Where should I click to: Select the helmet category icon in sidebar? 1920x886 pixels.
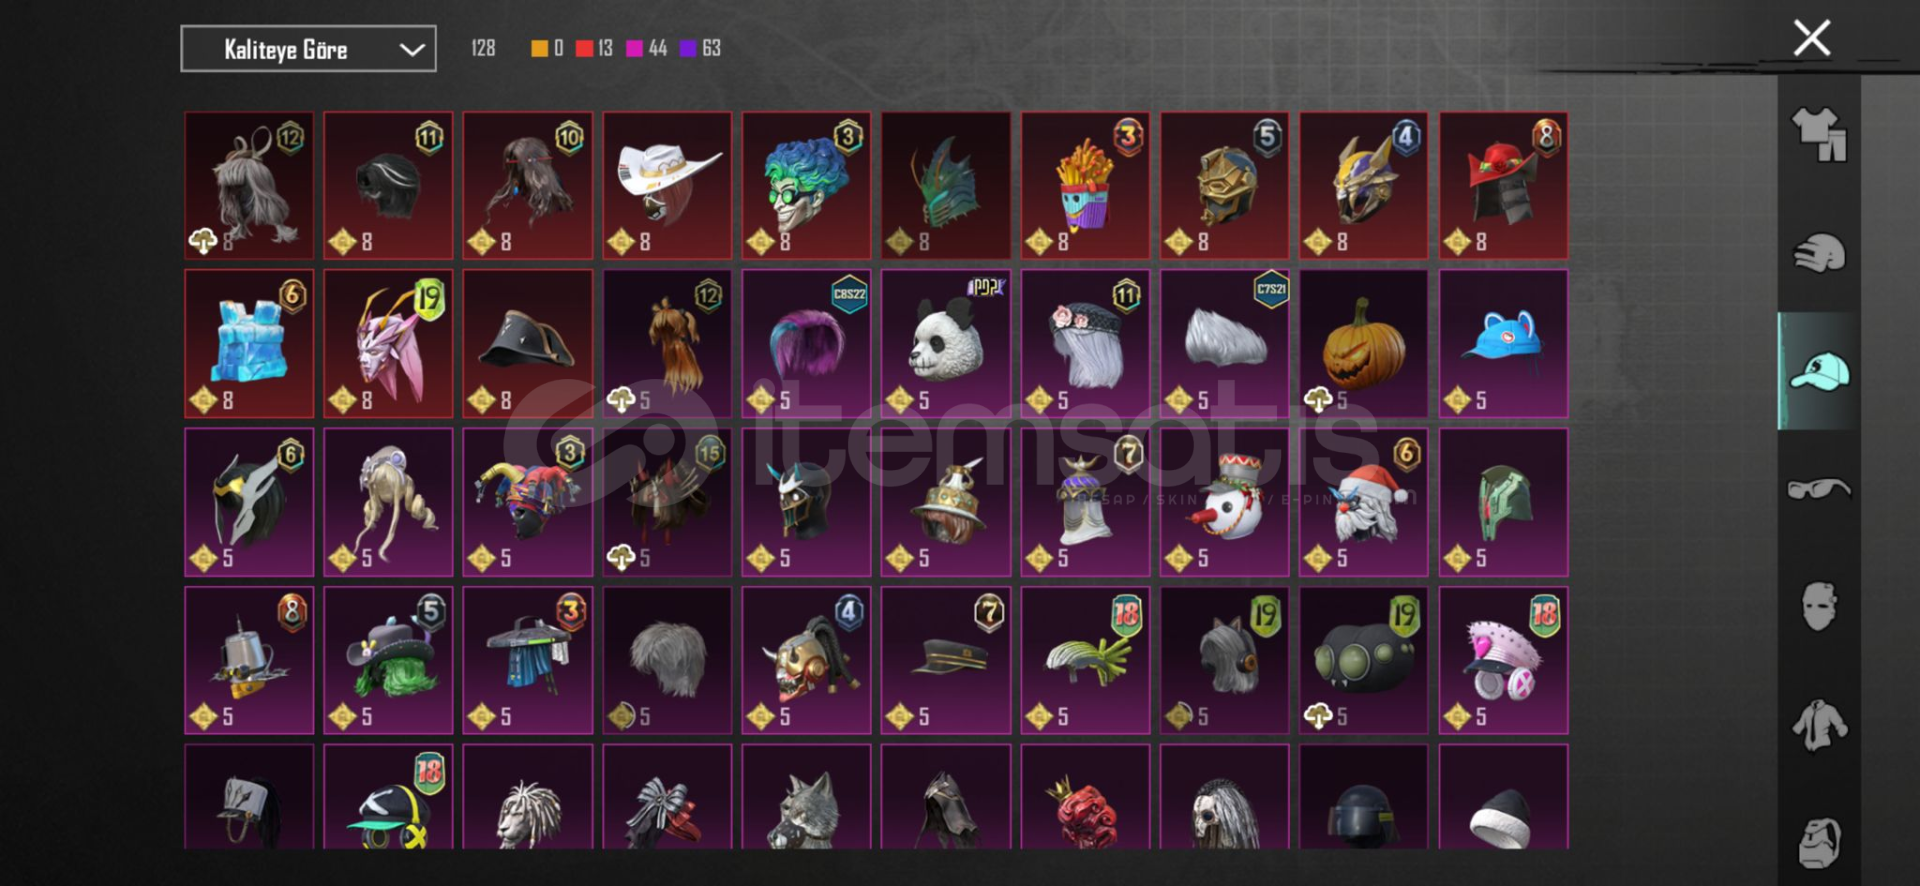pyautogui.click(x=1819, y=253)
